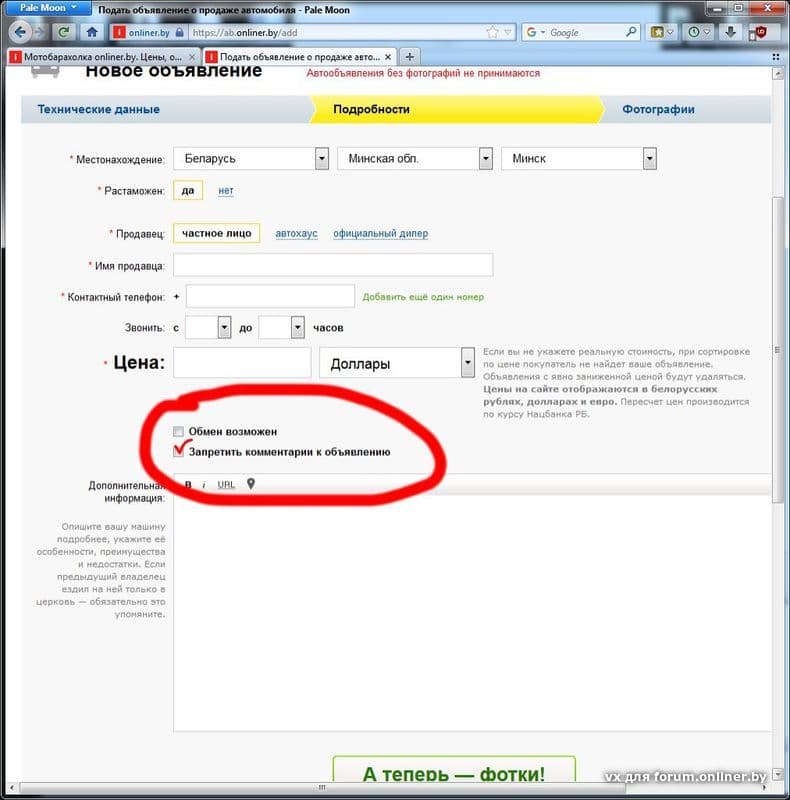Click the 'А теперь — фотки!' button
790x800 pixels.
[454, 771]
